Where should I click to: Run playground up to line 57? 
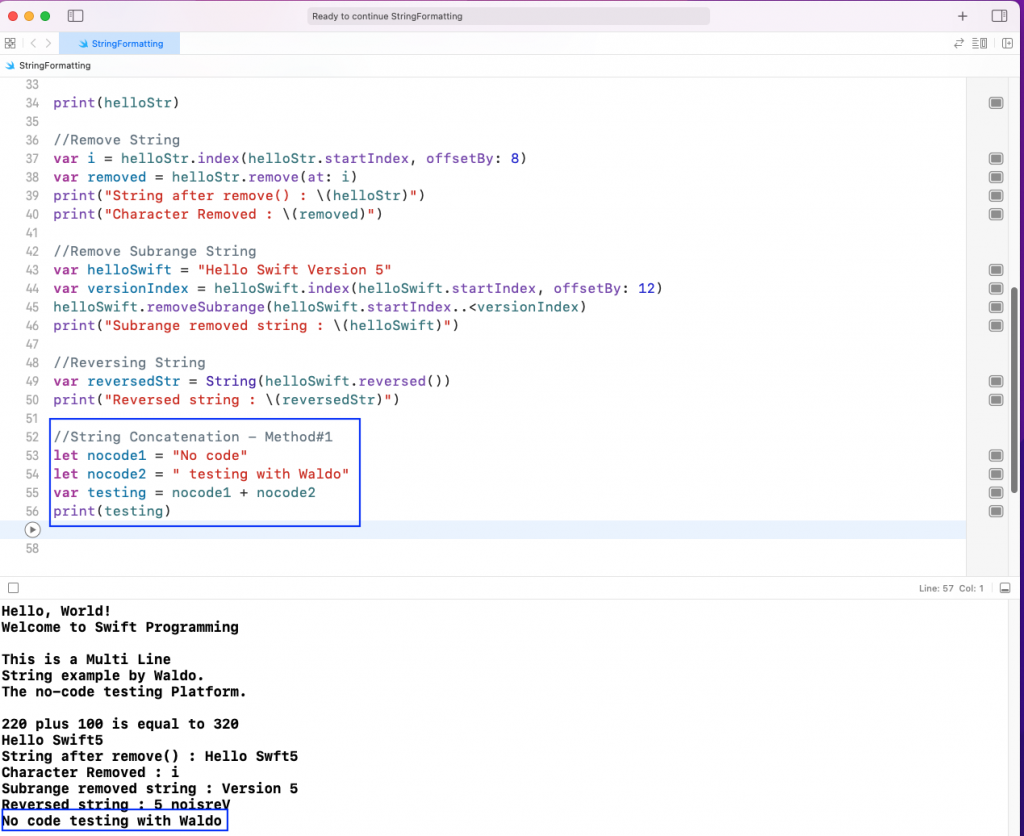[x=33, y=530]
